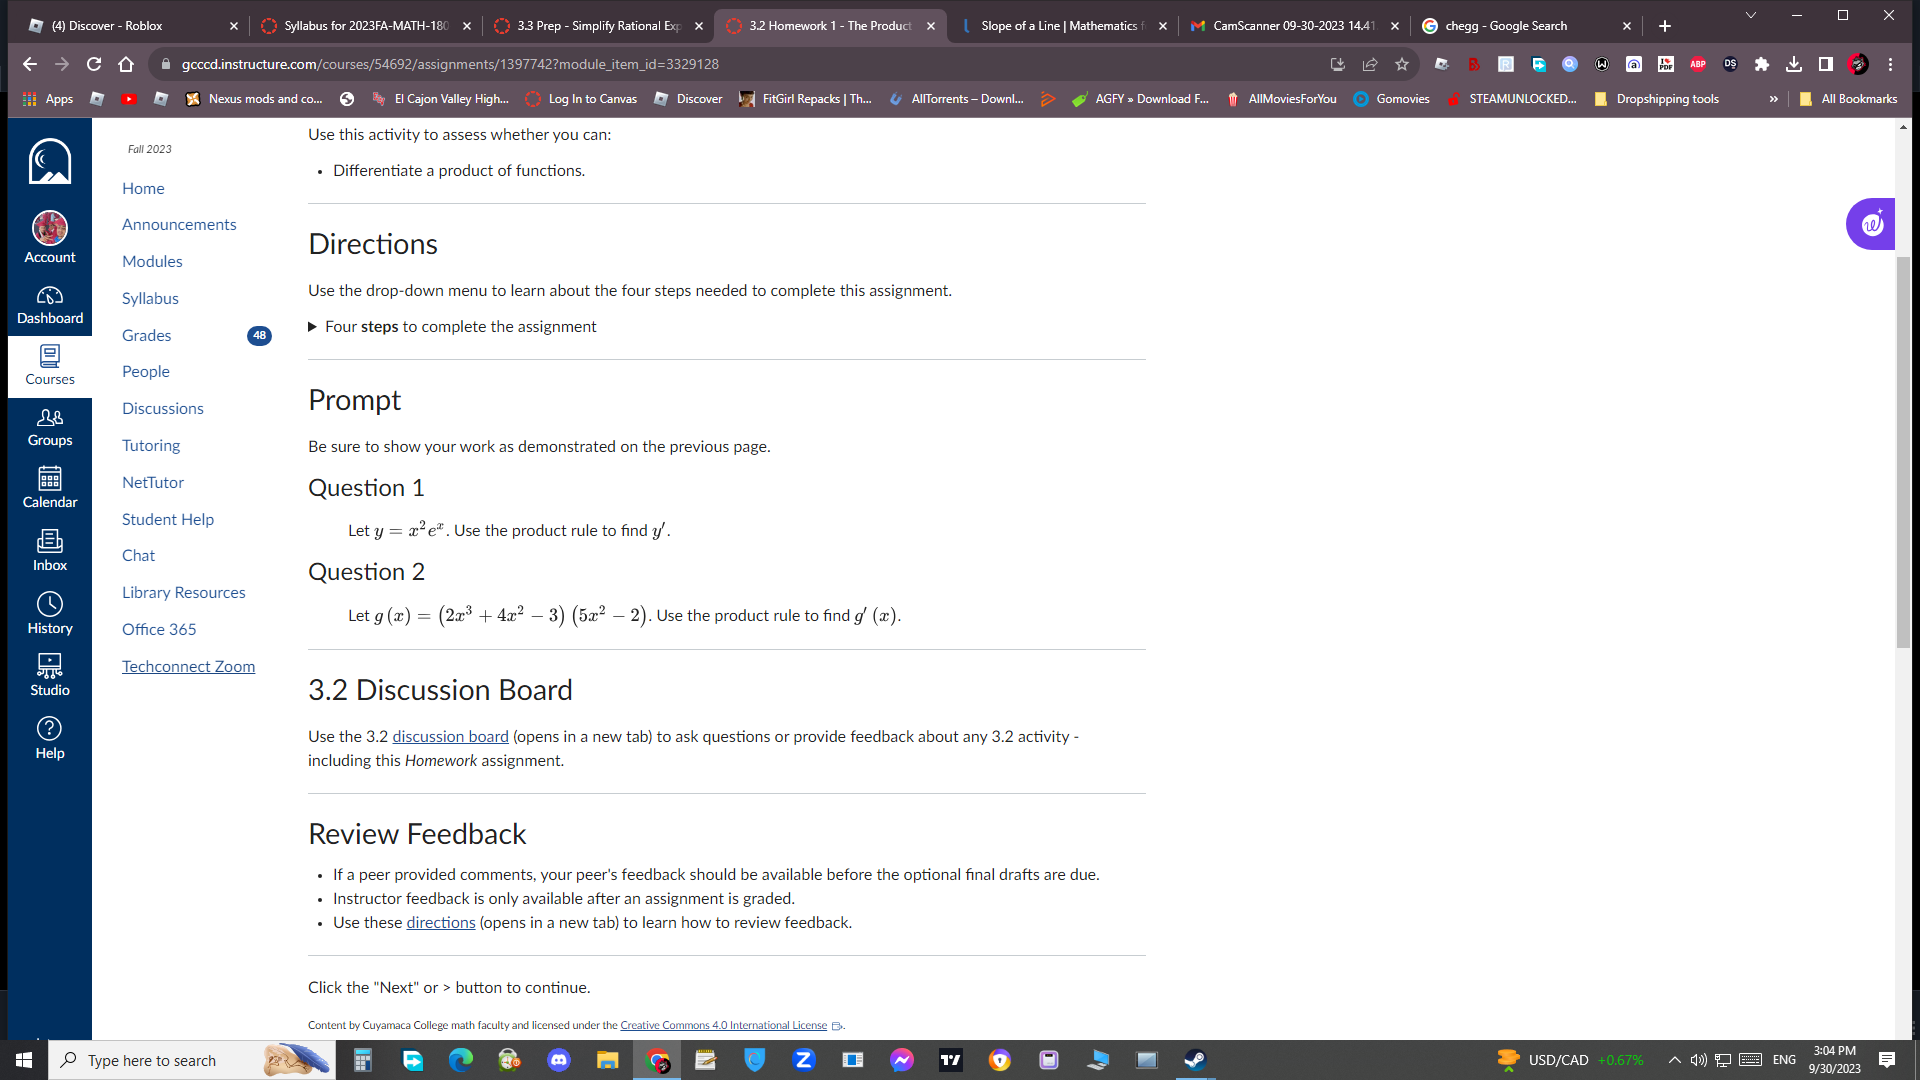Image resolution: width=1920 pixels, height=1080 pixels.
Task: Click the Help question mark icon
Action: [x=50, y=738]
